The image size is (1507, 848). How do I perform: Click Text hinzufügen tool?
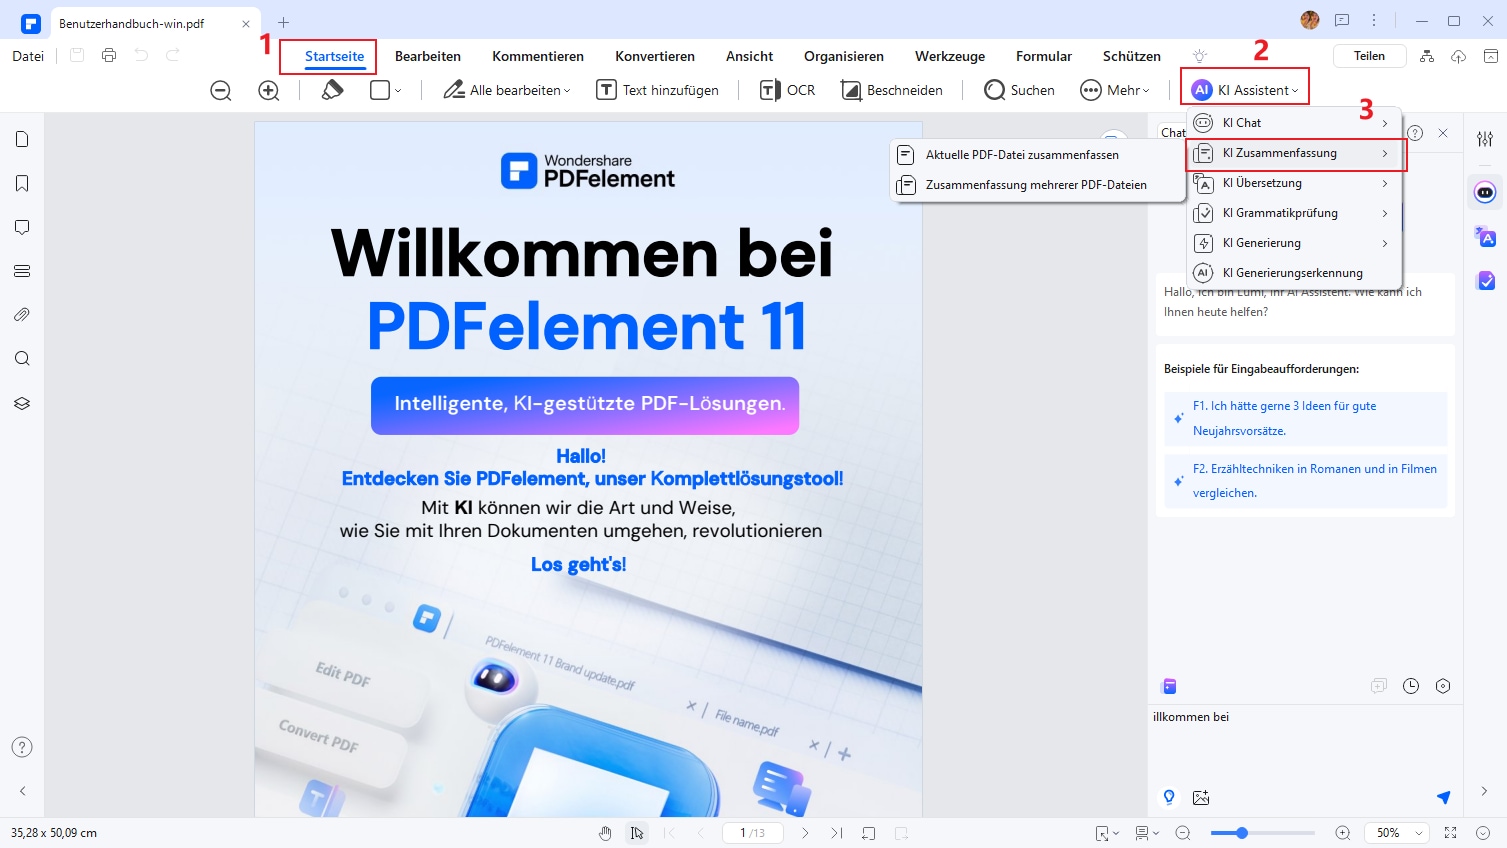click(657, 90)
